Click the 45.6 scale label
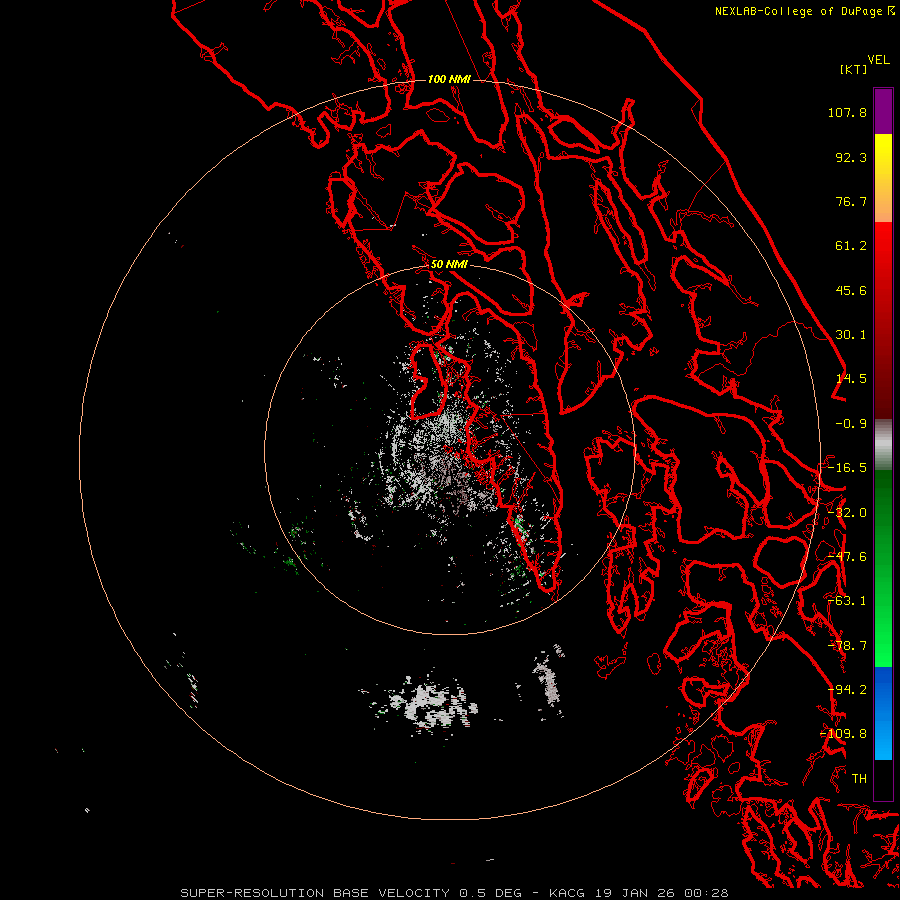This screenshot has height=900, width=900. [851, 290]
